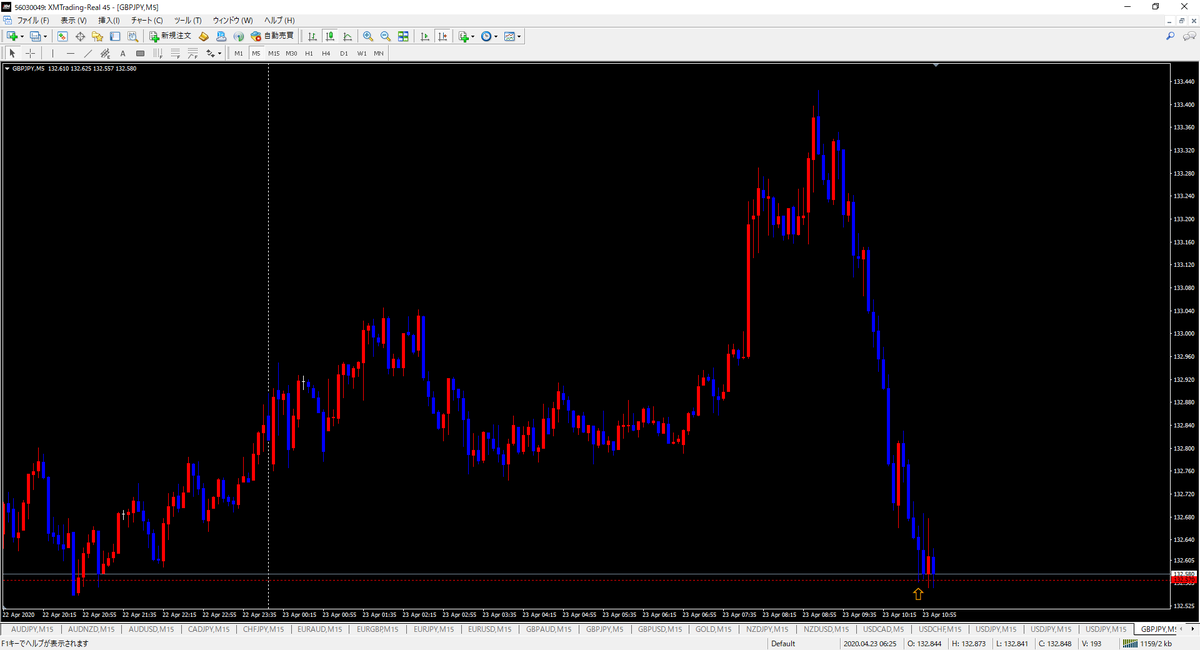Tile chart windows icon
The width and height of the screenshot is (1200, 650).
coord(403,36)
